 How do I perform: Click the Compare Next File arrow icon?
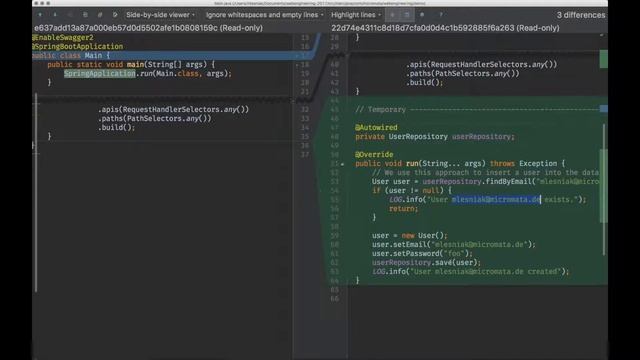pos(115,15)
